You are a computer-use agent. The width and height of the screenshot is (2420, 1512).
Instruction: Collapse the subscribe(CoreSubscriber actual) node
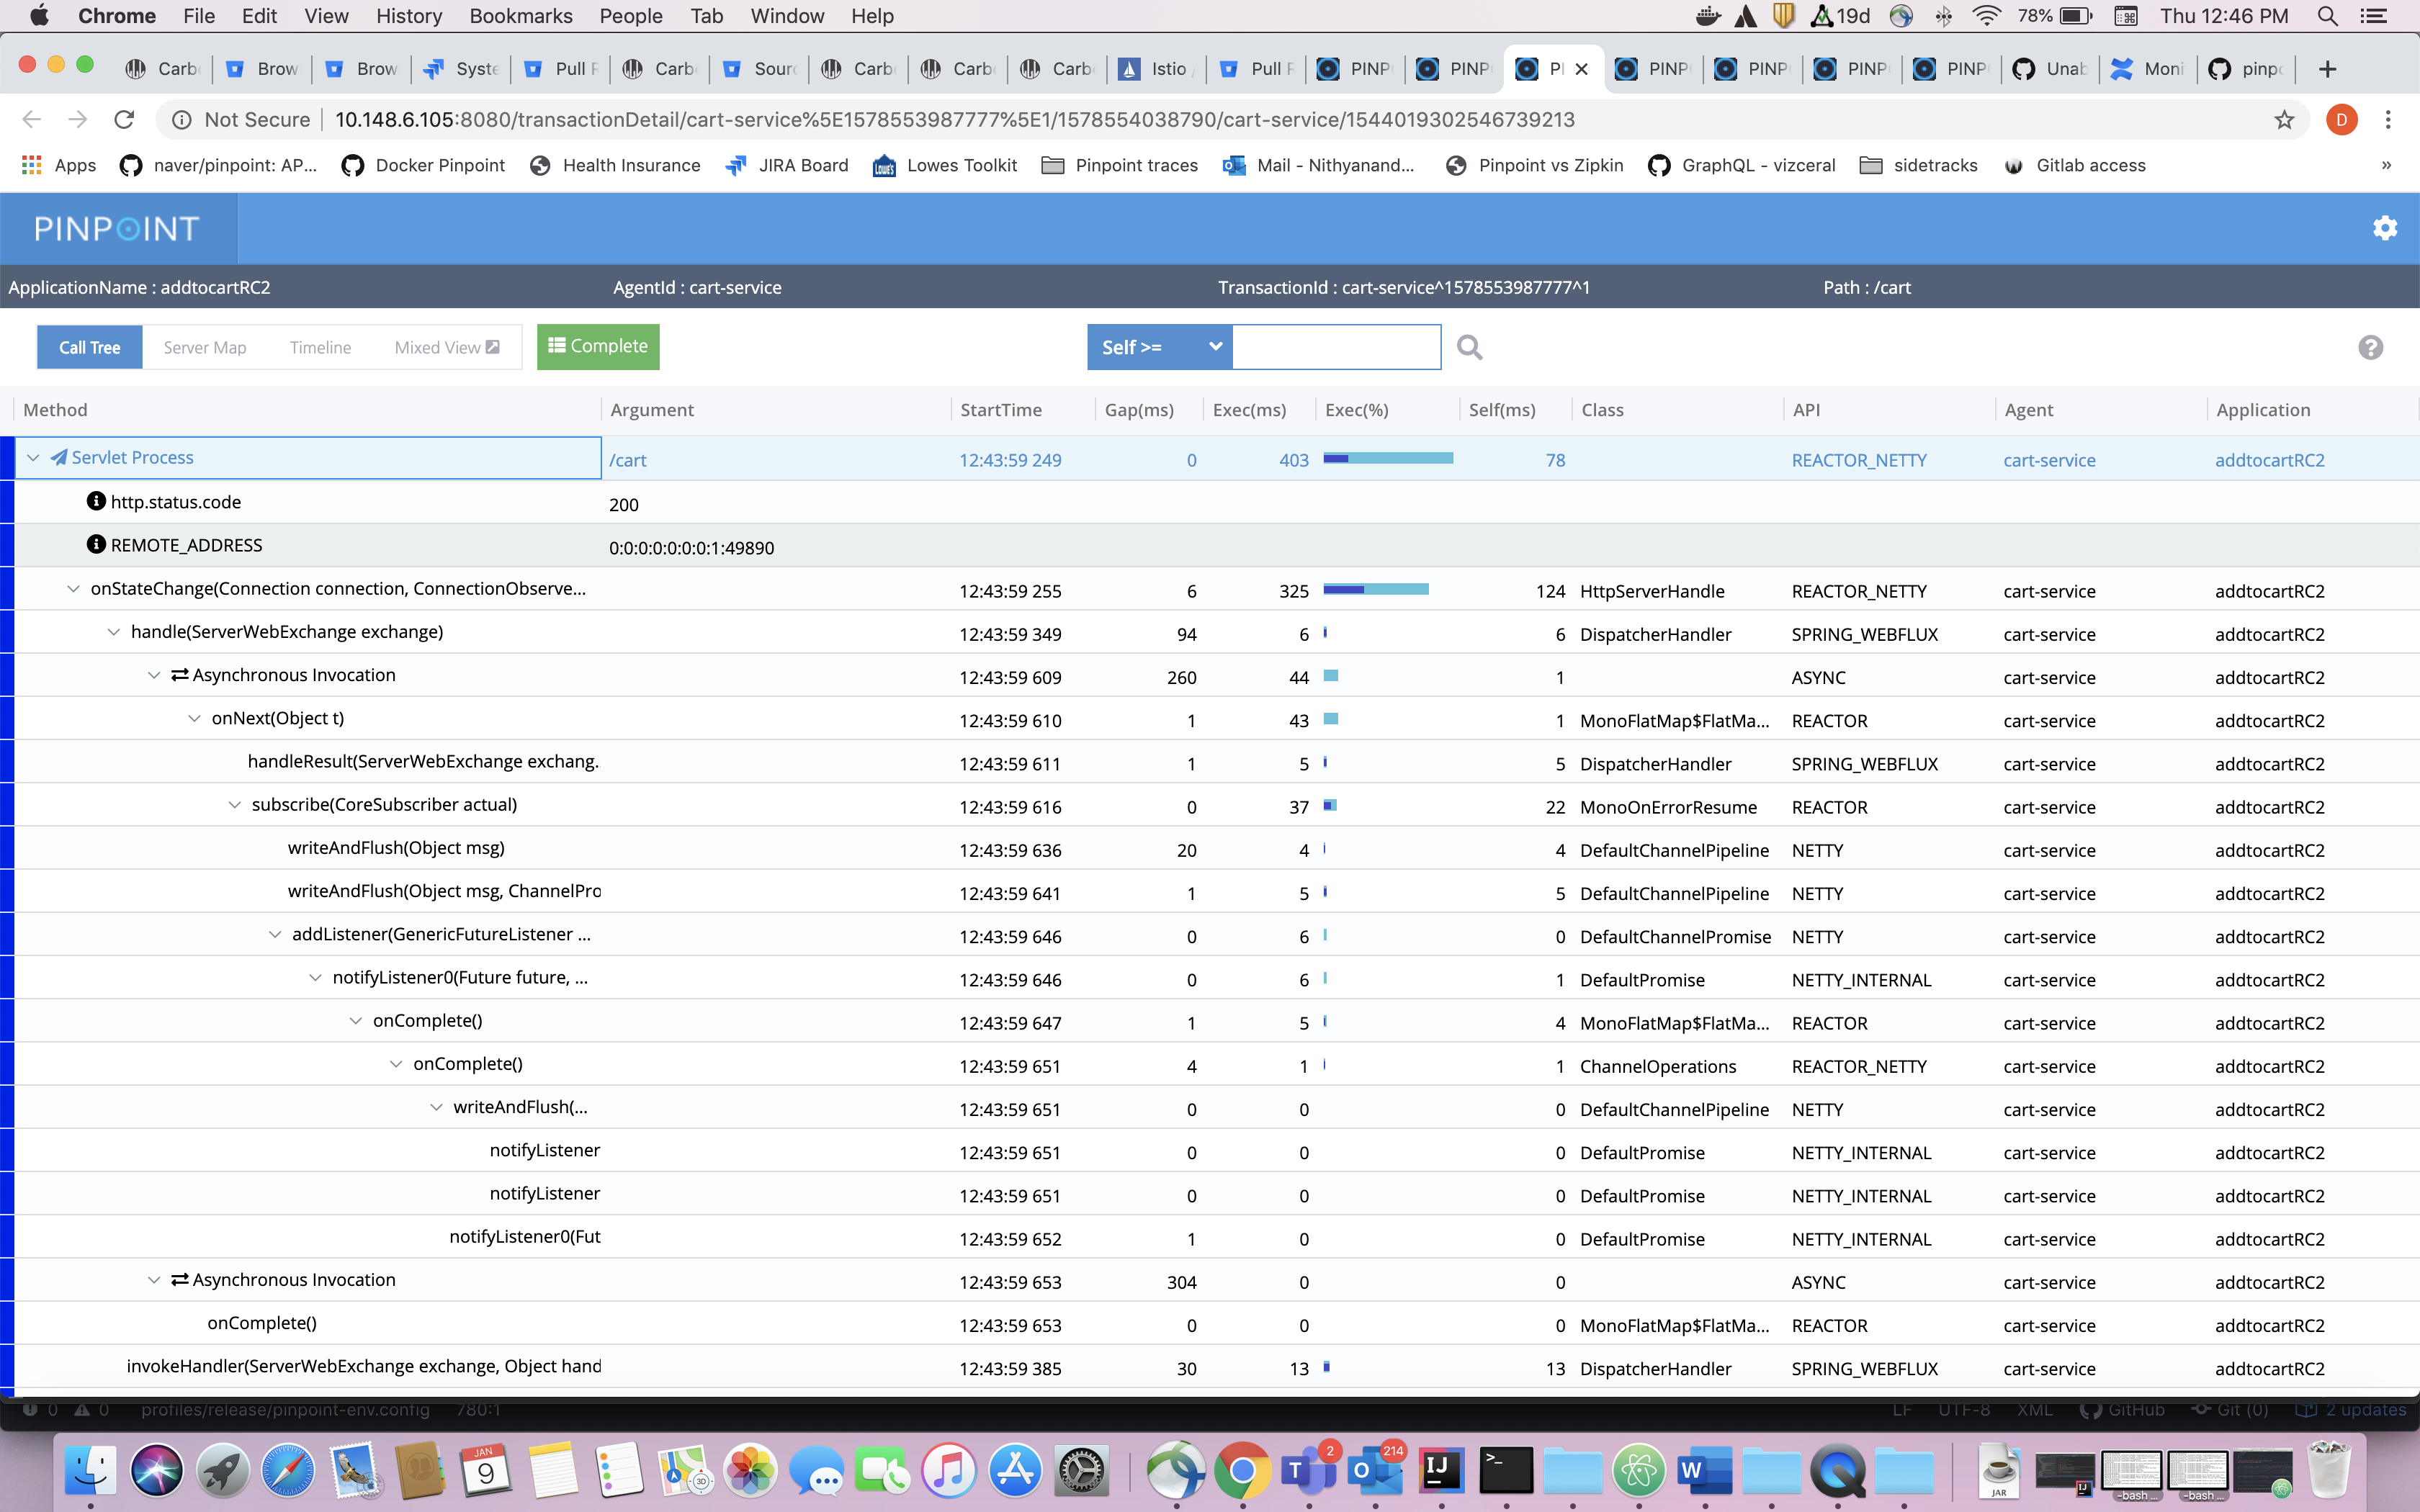(x=235, y=804)
